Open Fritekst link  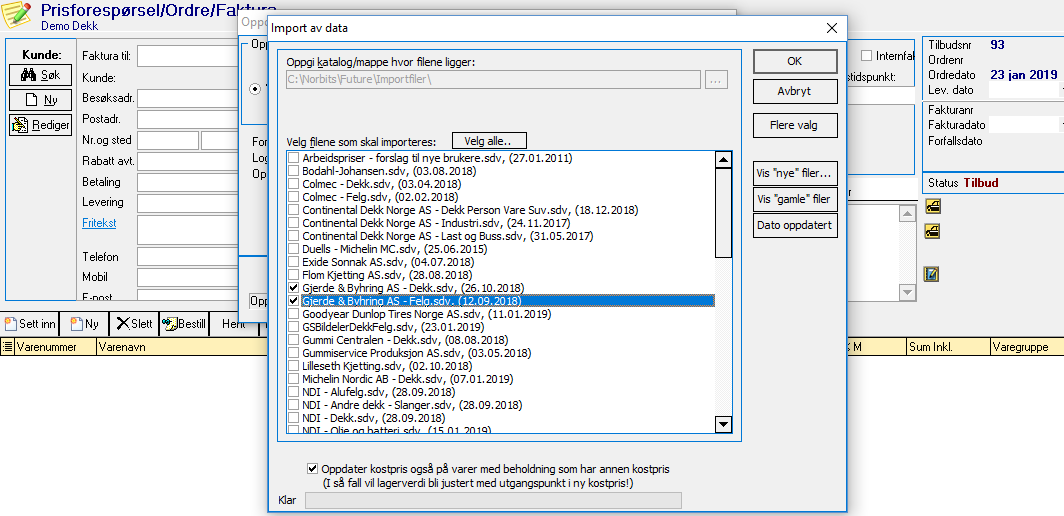99,223
